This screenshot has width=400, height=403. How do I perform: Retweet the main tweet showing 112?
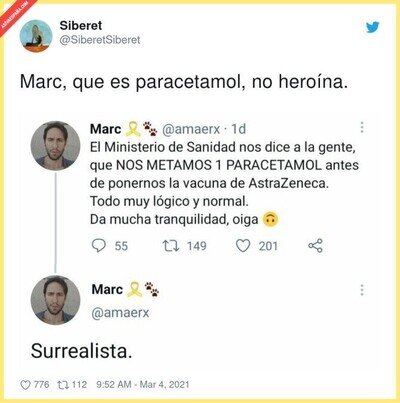62,385
